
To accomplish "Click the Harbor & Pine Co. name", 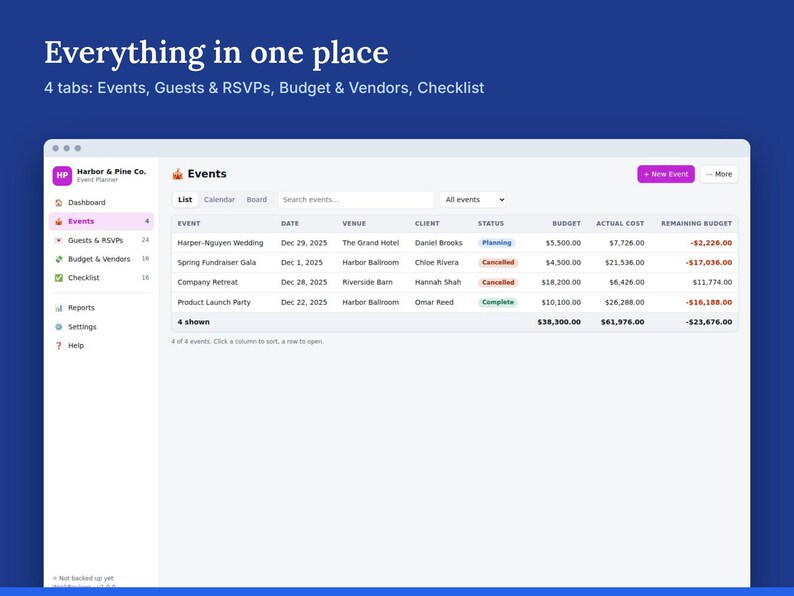I will 111,172.
